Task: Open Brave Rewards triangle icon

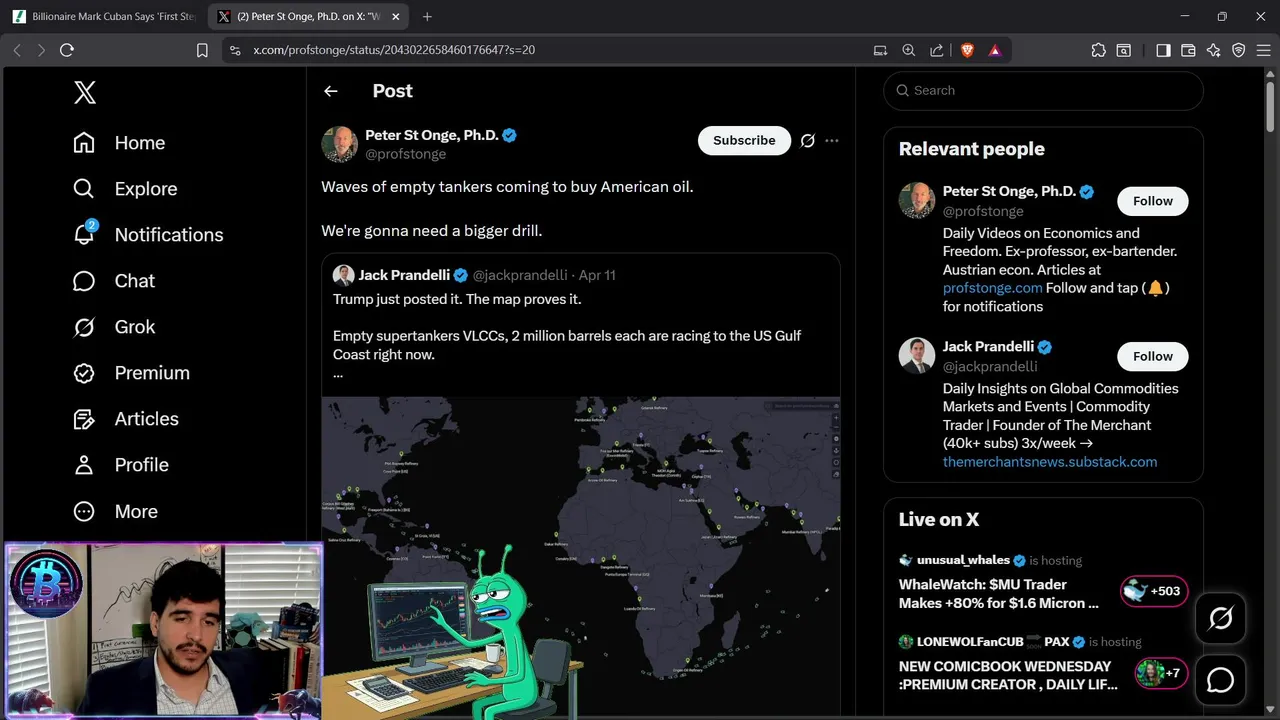Action: pyautogui.click(x=995, y=50)
